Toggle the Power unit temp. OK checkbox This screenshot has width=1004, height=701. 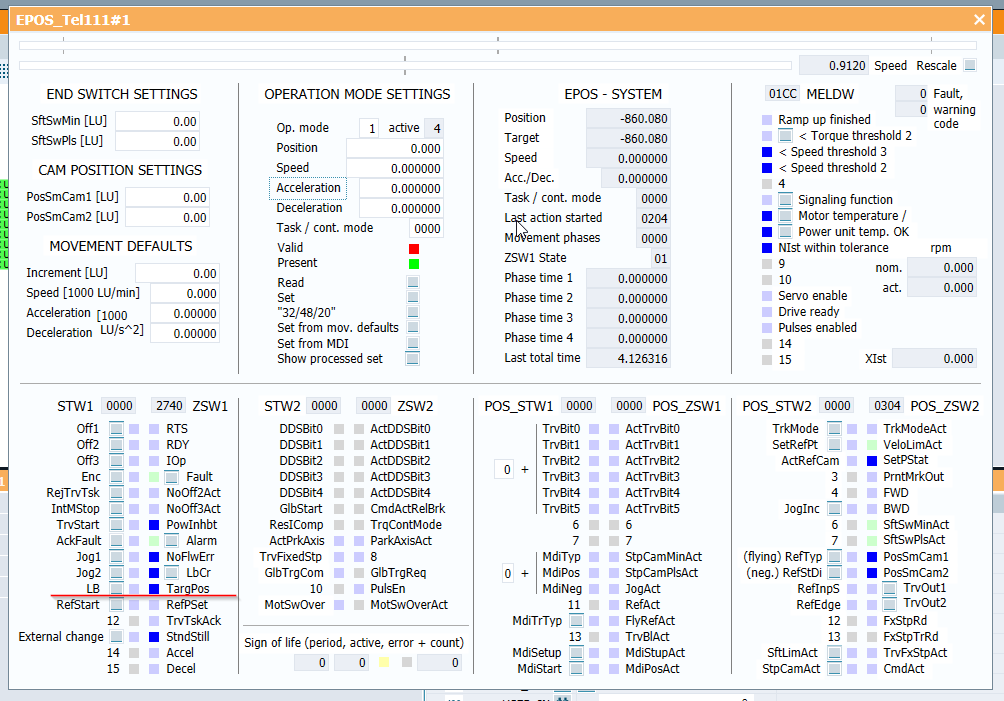785,232
